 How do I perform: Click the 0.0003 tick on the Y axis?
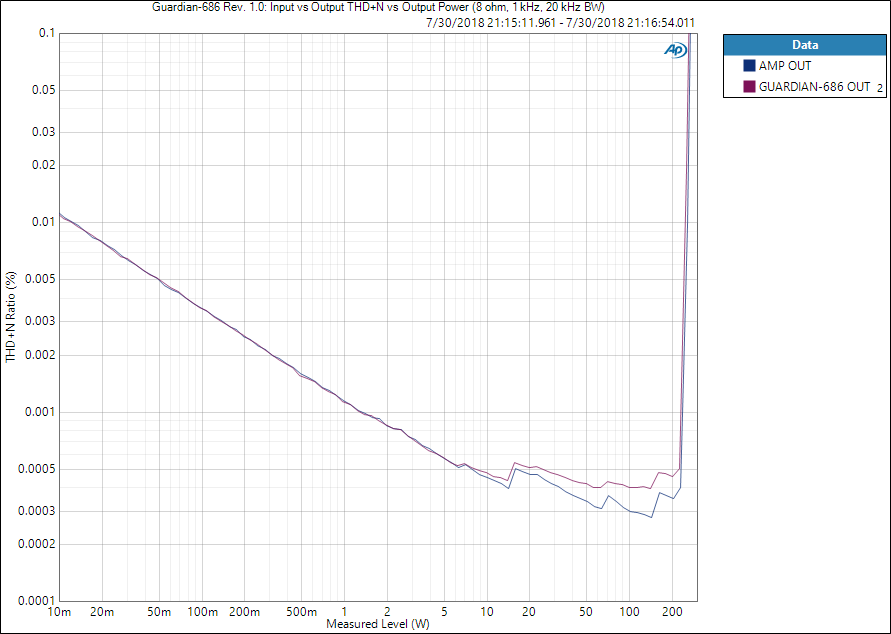(38, 511)
